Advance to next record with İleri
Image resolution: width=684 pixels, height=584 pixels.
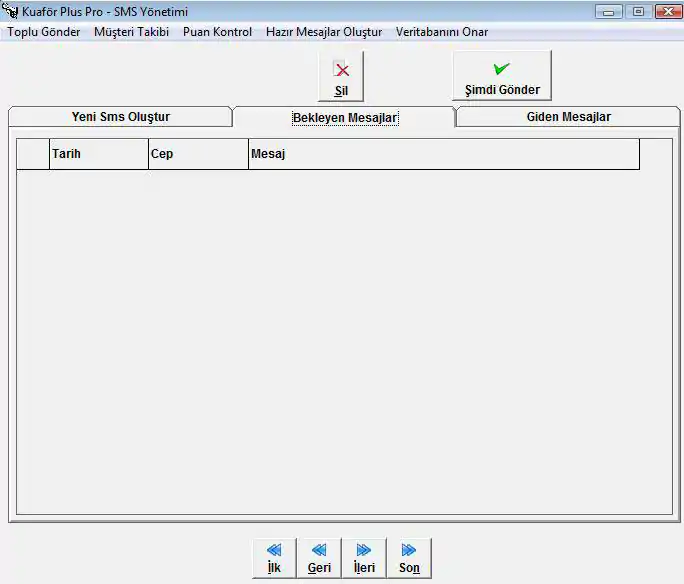coord(364,558)
